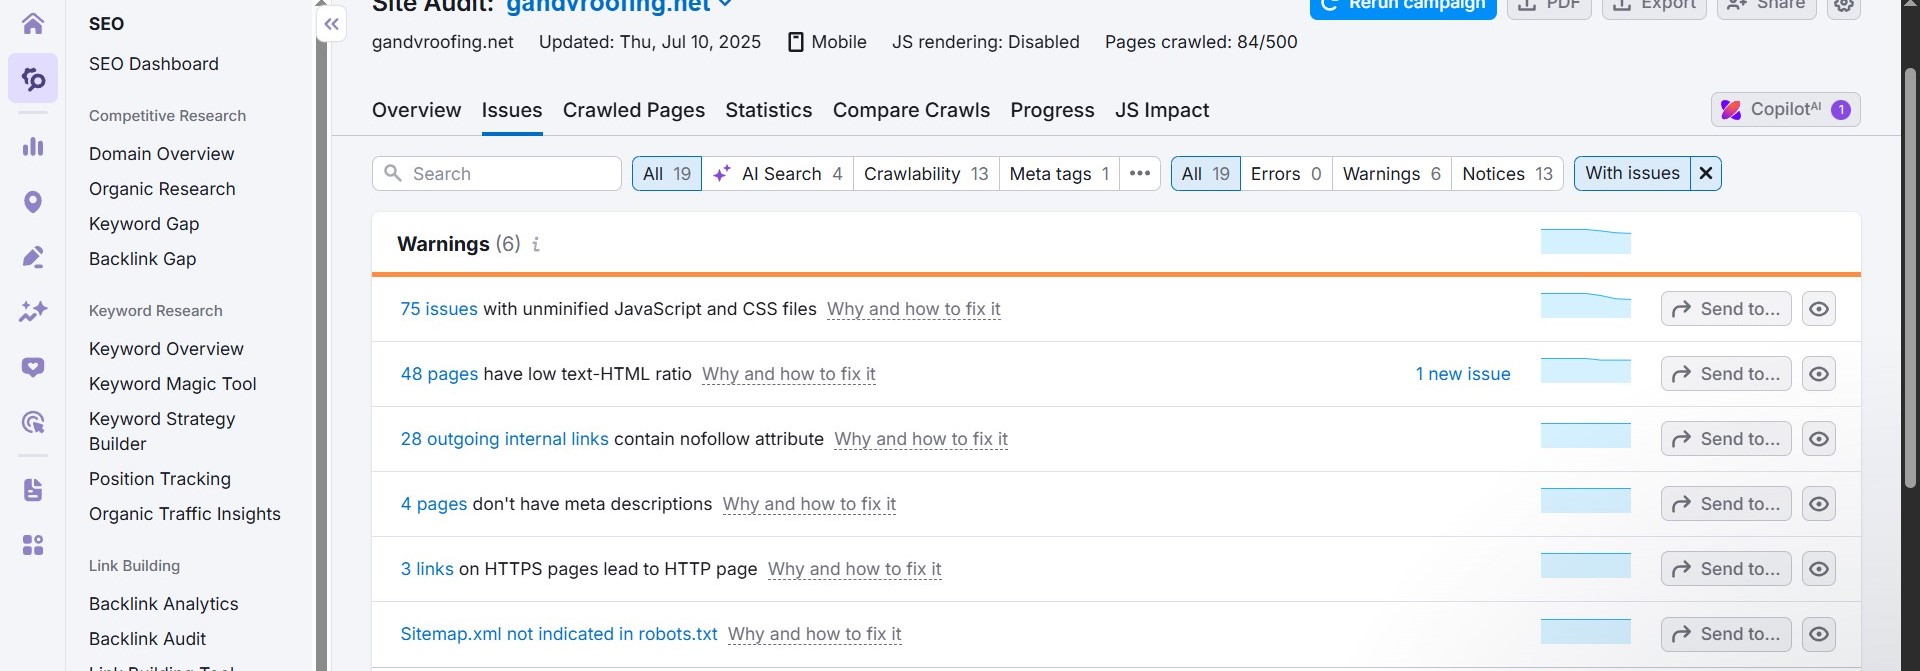1920x671 pixels.
Task: Open Keyword Magic Tool in sidebar
Action: [x=172, y=384]
